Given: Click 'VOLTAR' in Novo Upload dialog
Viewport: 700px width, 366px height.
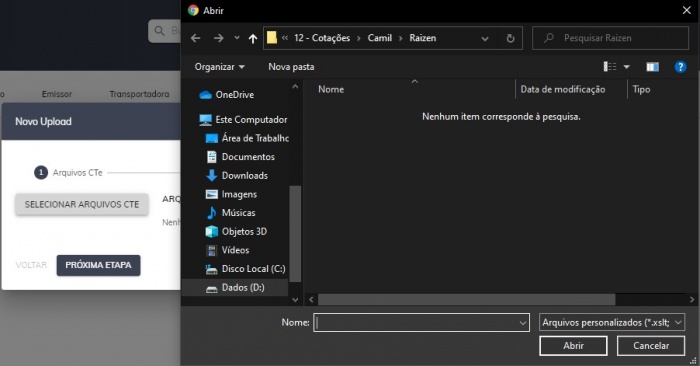Looking at the screenshot, I should (31, 265).
